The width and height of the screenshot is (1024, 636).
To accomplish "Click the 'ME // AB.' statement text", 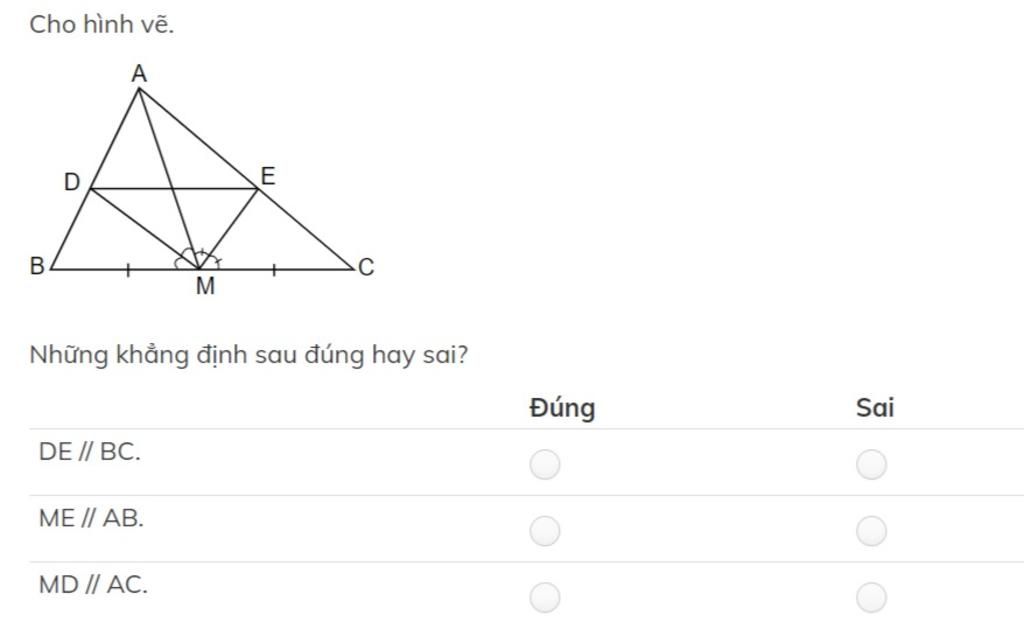I will (x=91, y=518).
